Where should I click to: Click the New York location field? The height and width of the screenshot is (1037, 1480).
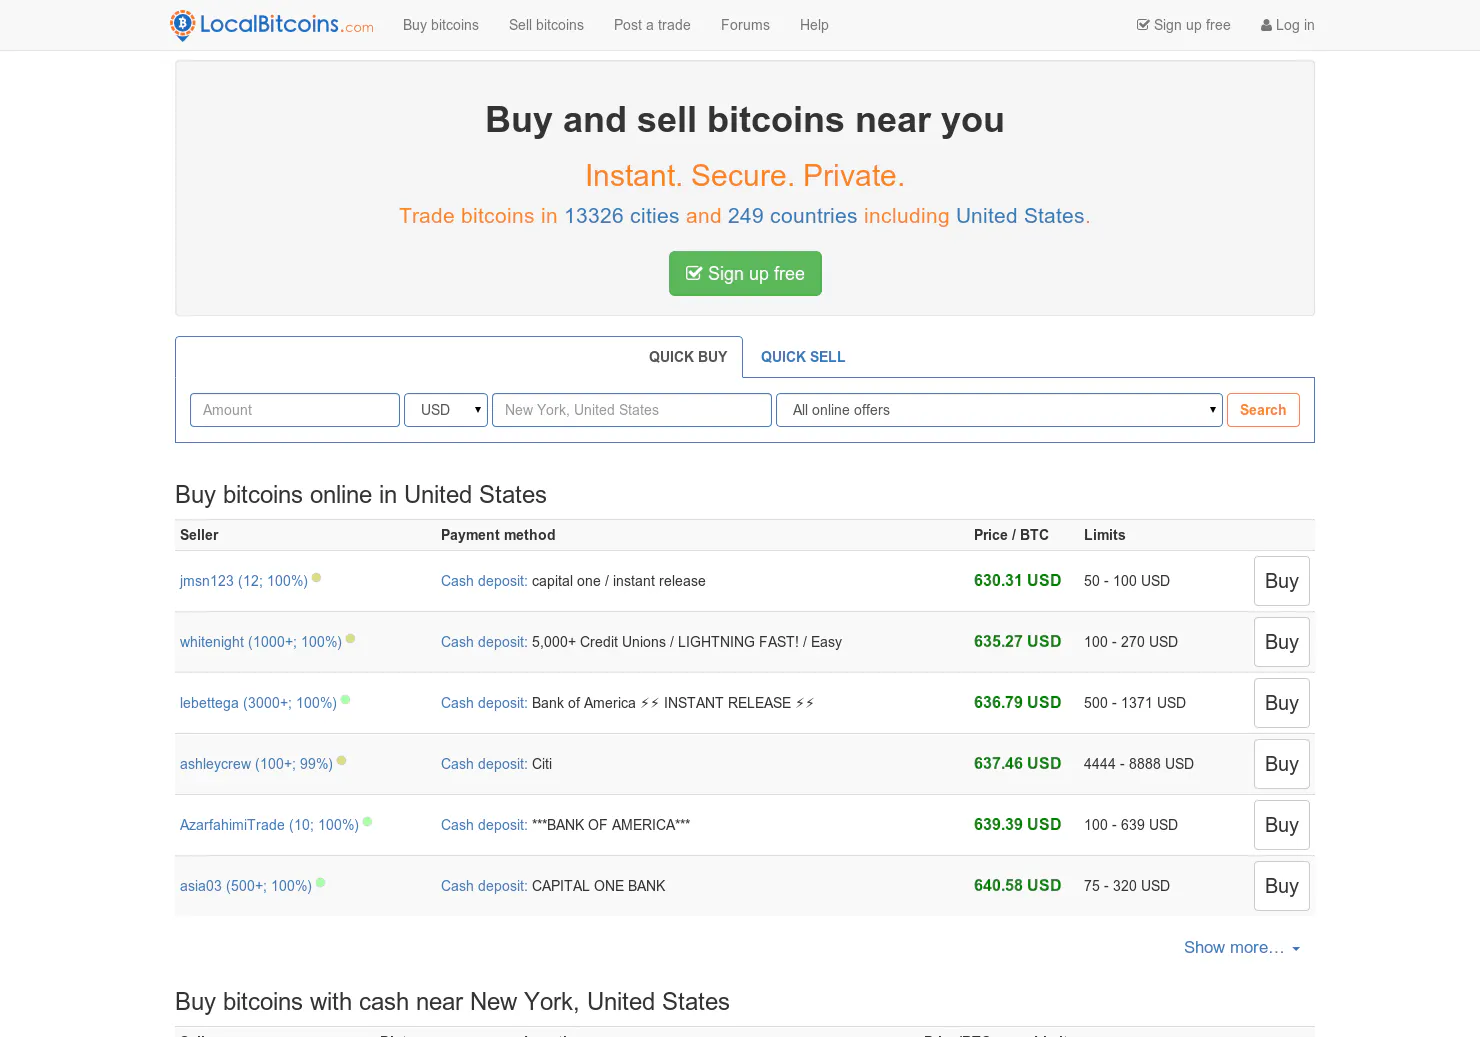pyautogui.click(x=632, y=410)
